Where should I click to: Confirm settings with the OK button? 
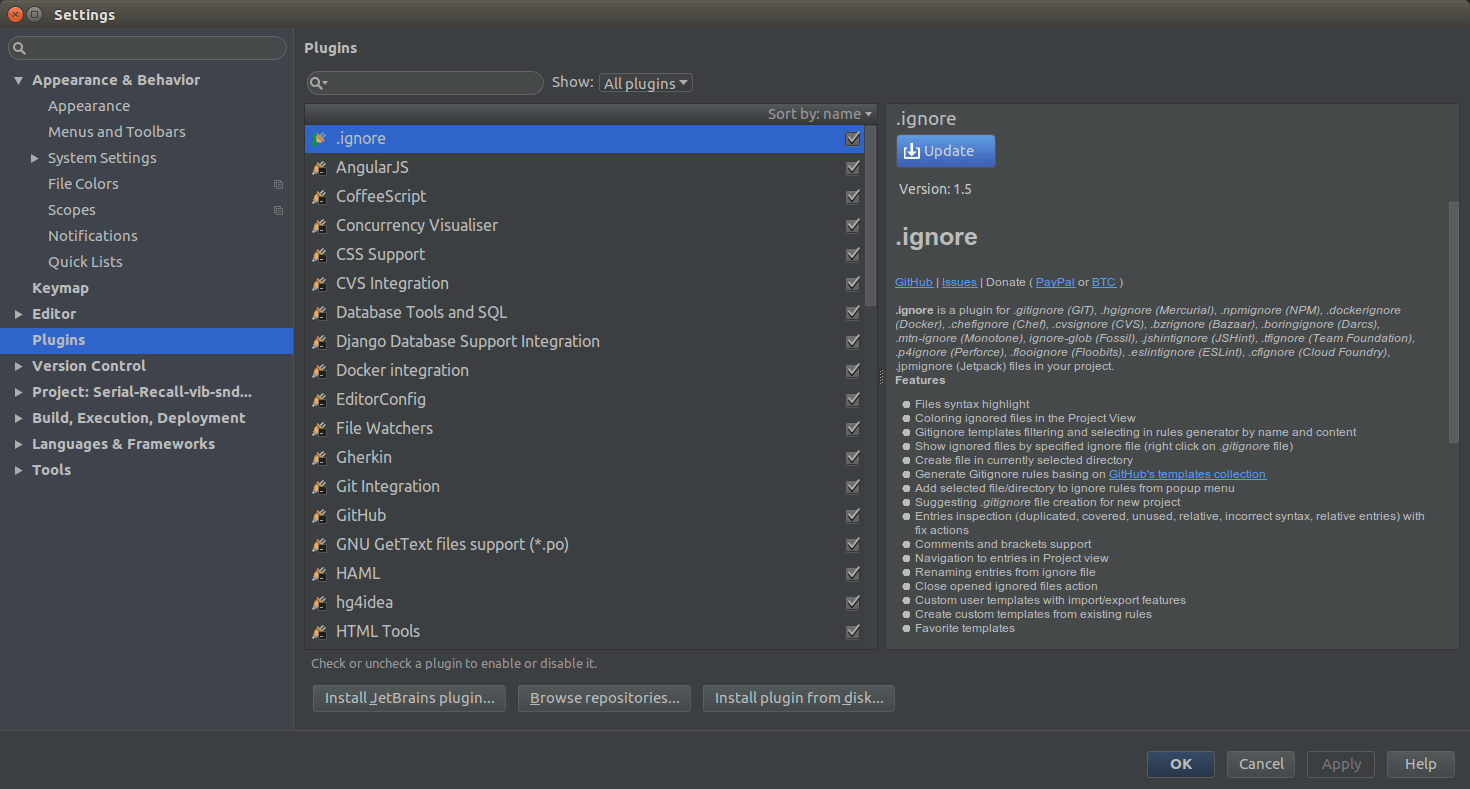(1181, 764)
